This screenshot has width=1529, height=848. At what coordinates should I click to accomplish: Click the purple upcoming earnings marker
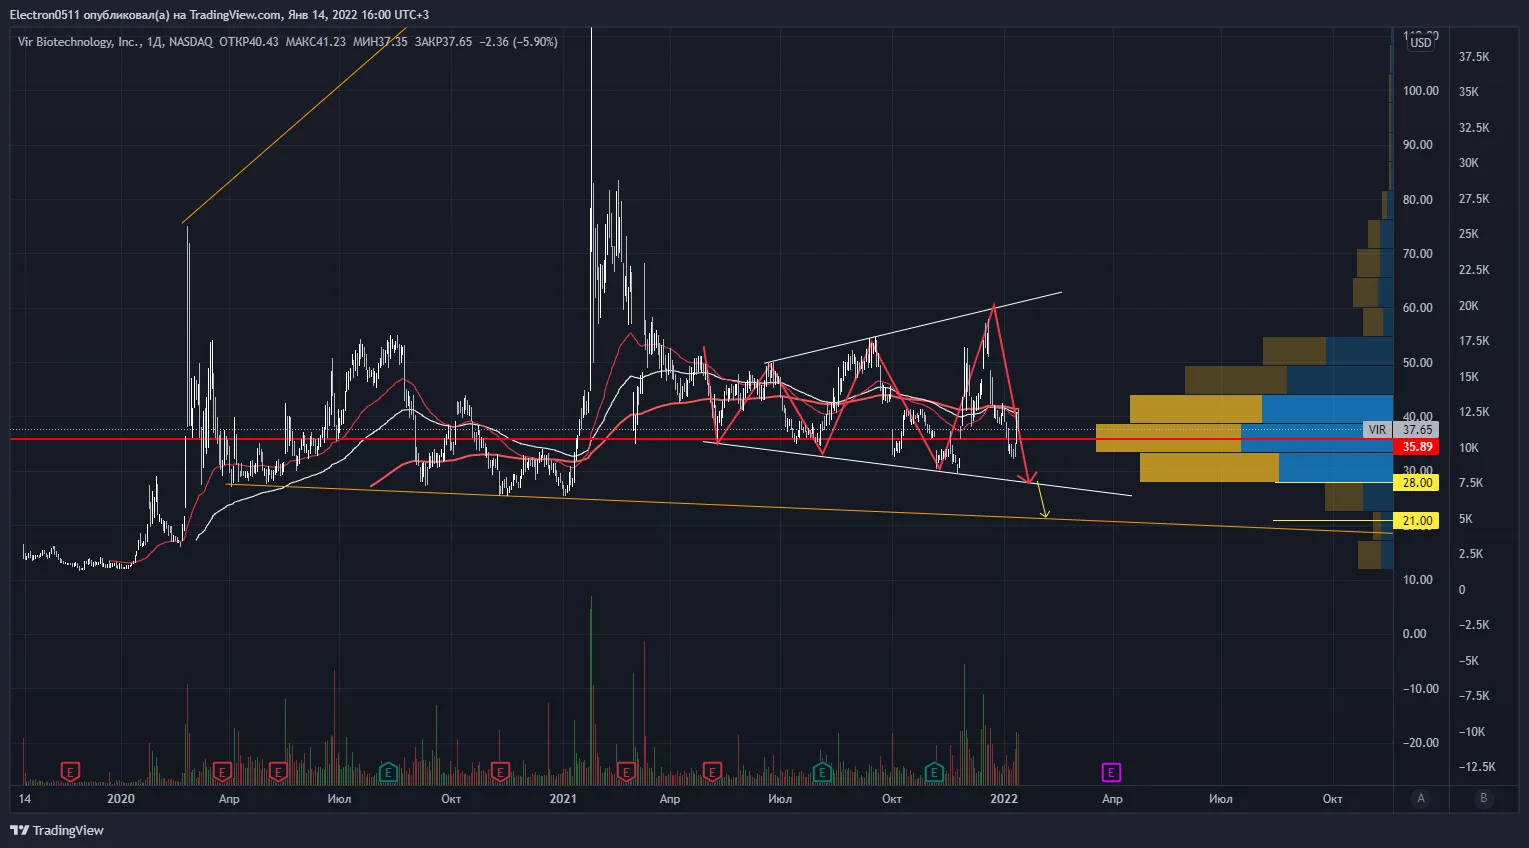click(x=1111, y=772)
